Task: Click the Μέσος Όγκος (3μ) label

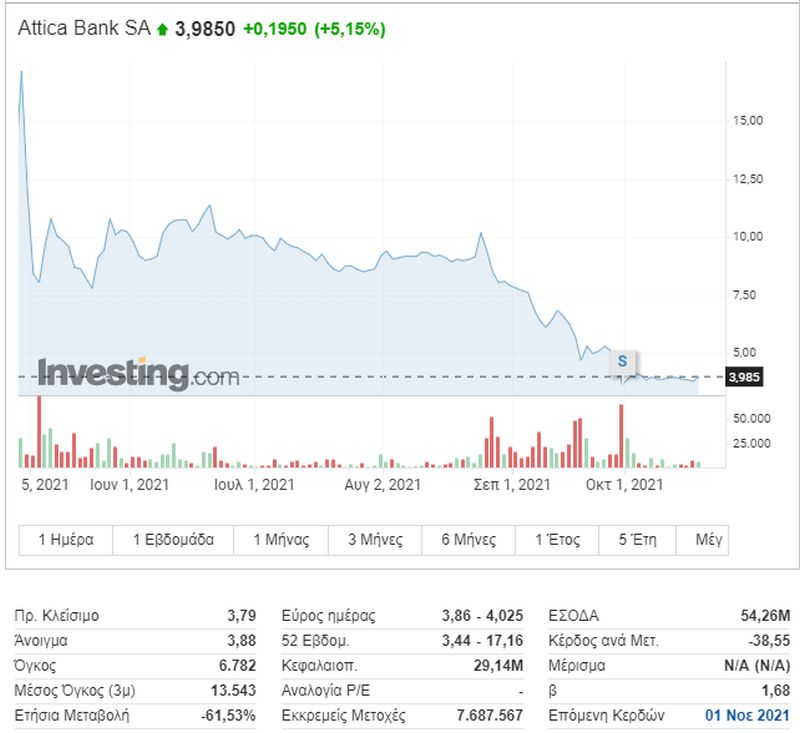Action: 75,690
